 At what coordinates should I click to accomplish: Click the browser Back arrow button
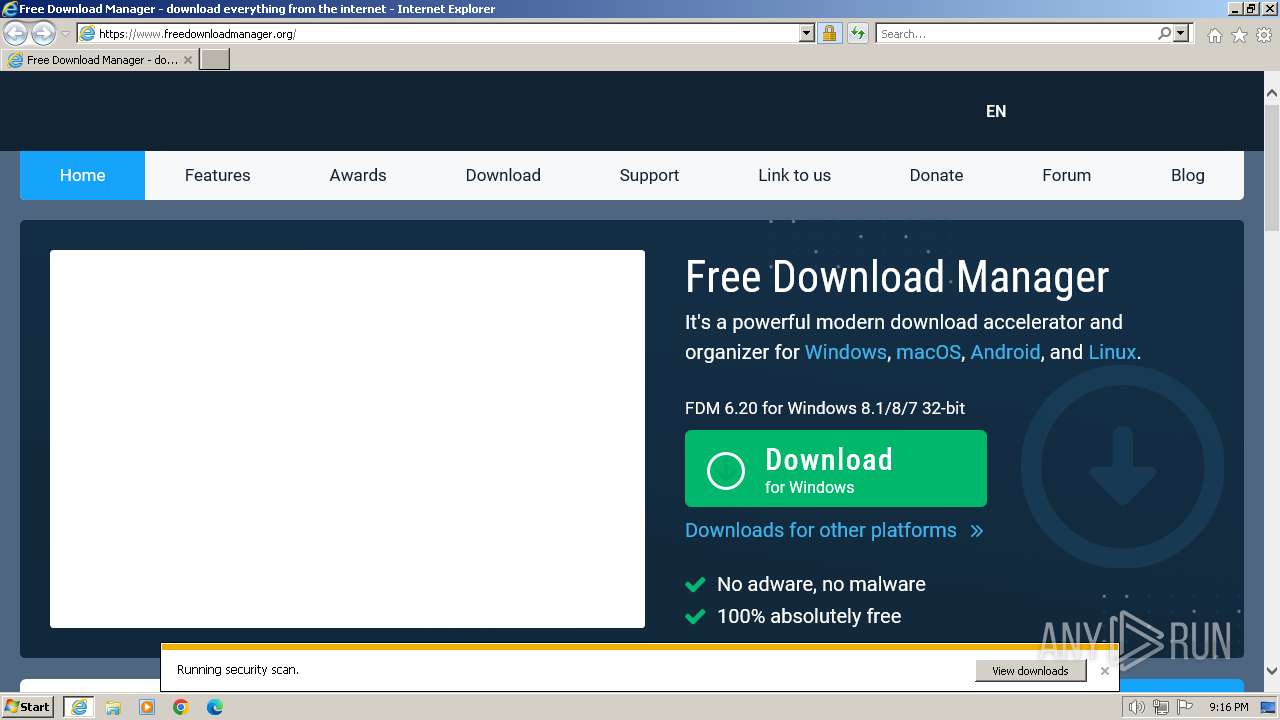pyautogui.click(x=15, y=33)
